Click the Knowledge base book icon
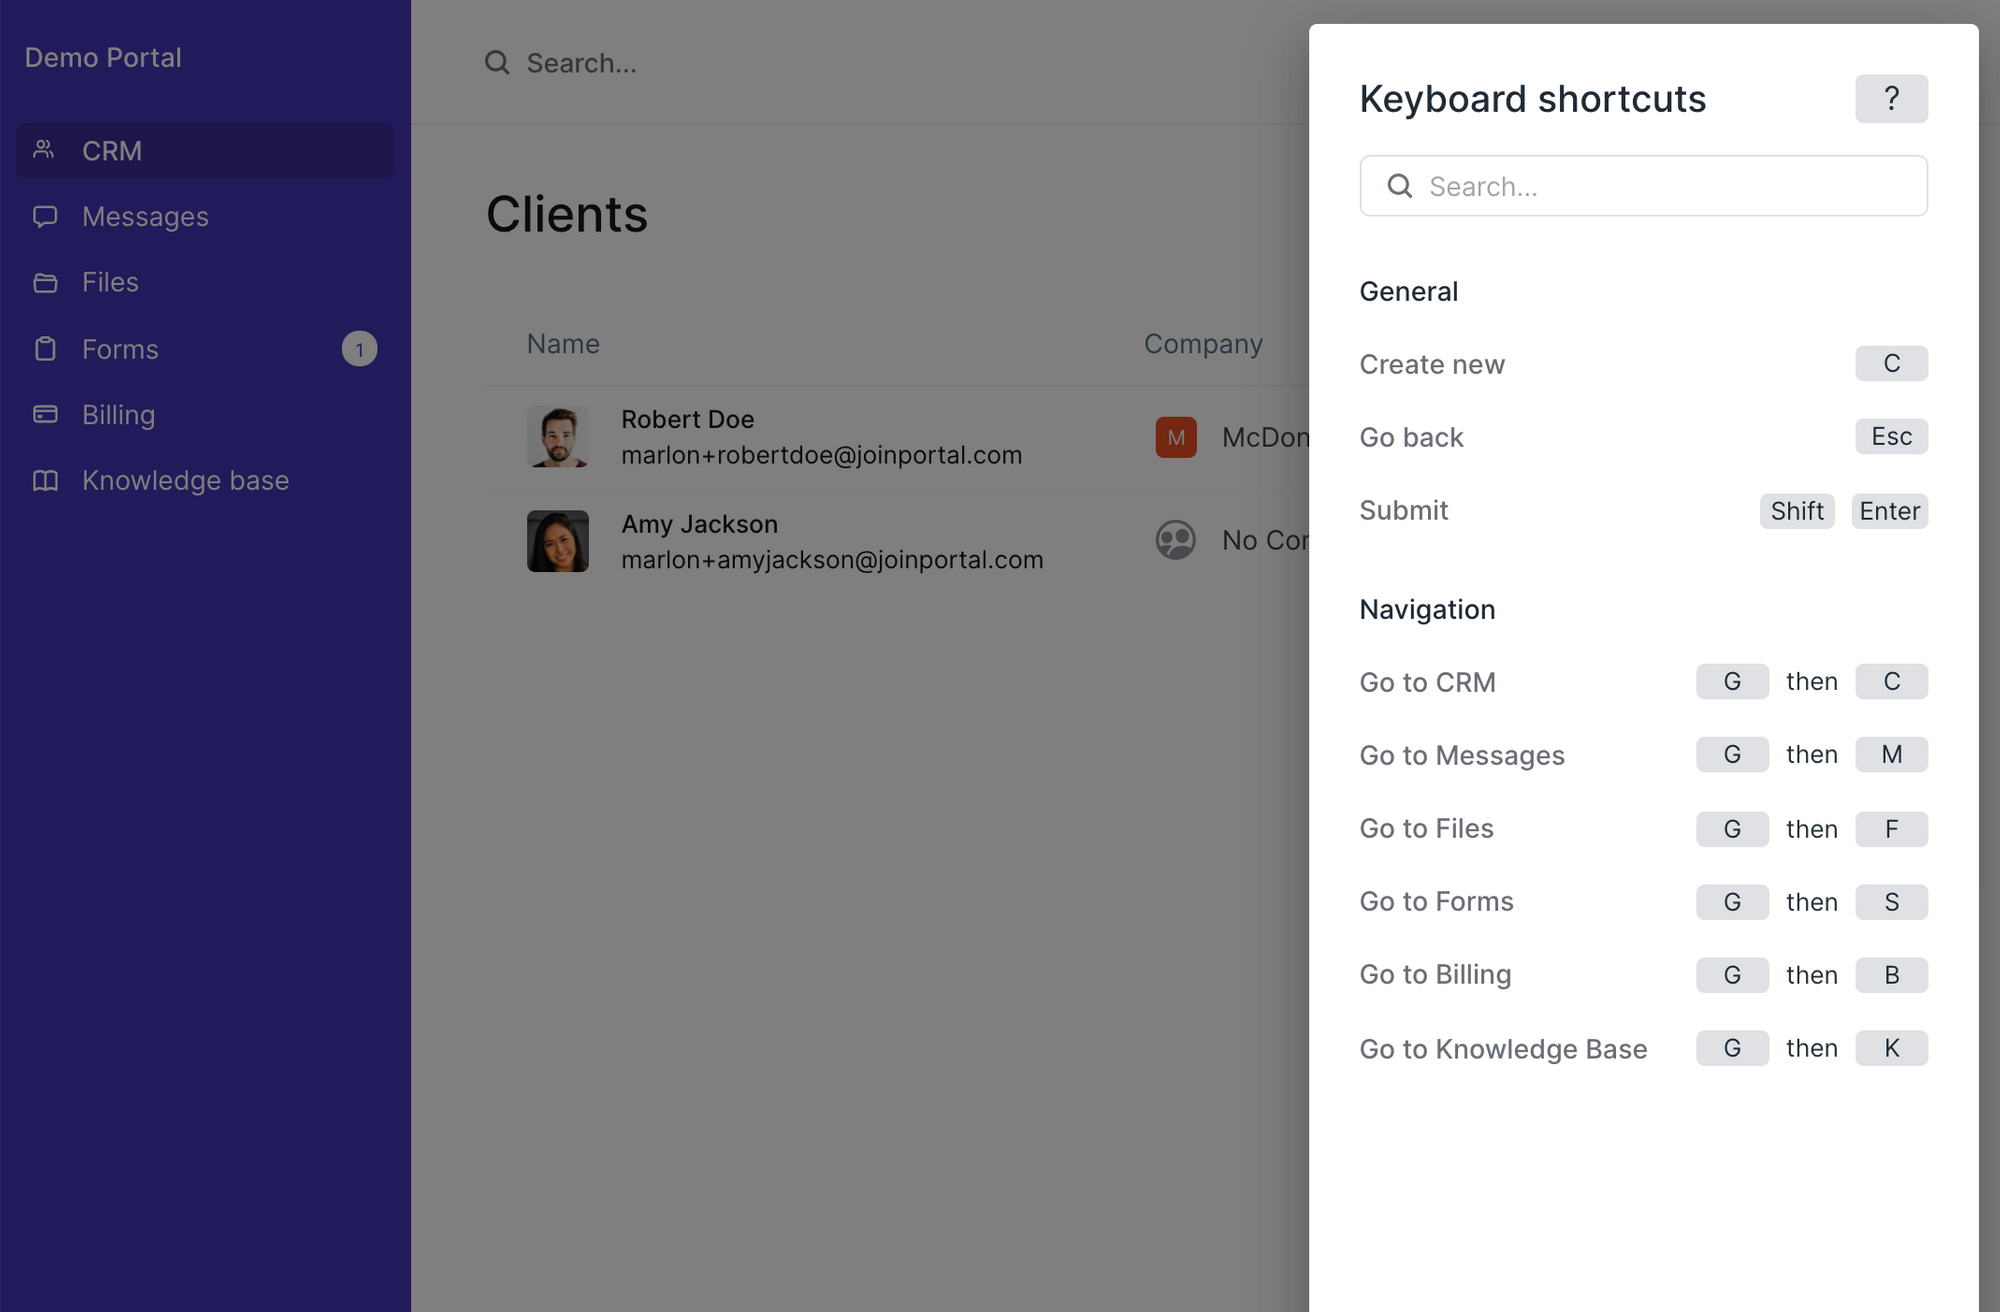The height and width of the screenshot is (1312, 2000). point(45,480)
